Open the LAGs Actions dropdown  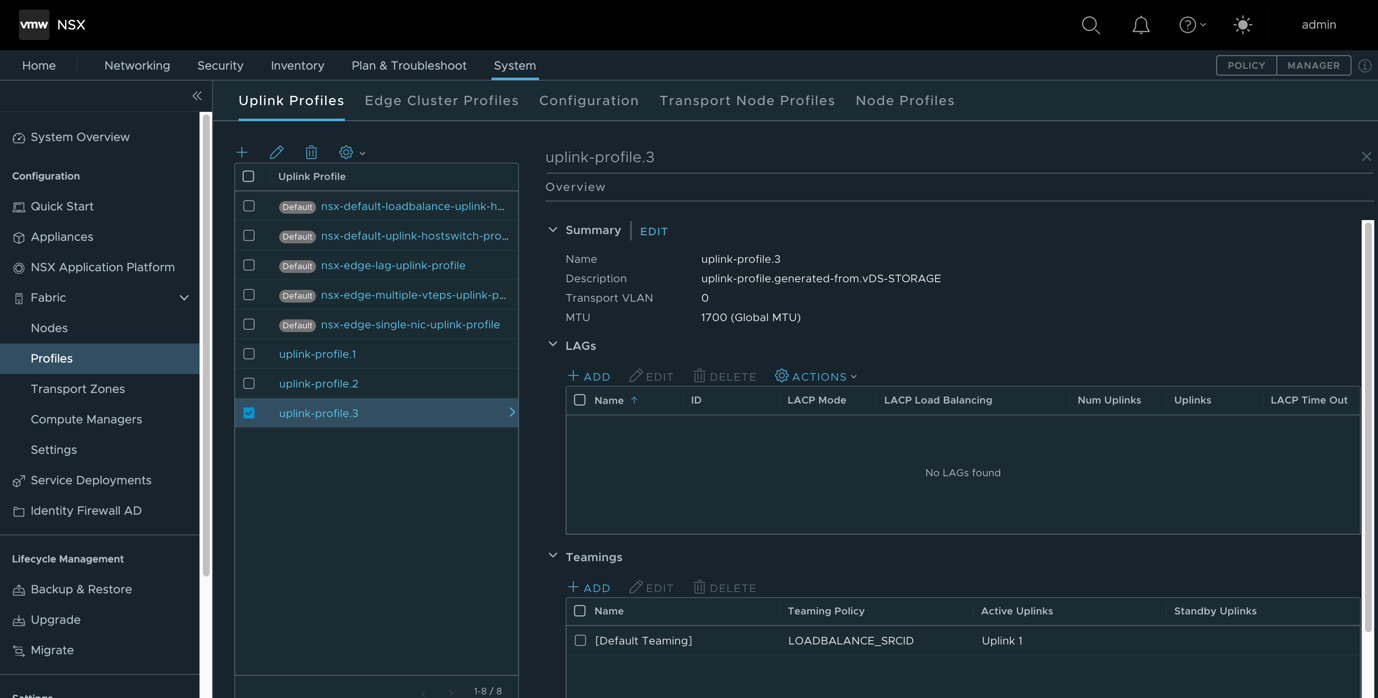816,376
